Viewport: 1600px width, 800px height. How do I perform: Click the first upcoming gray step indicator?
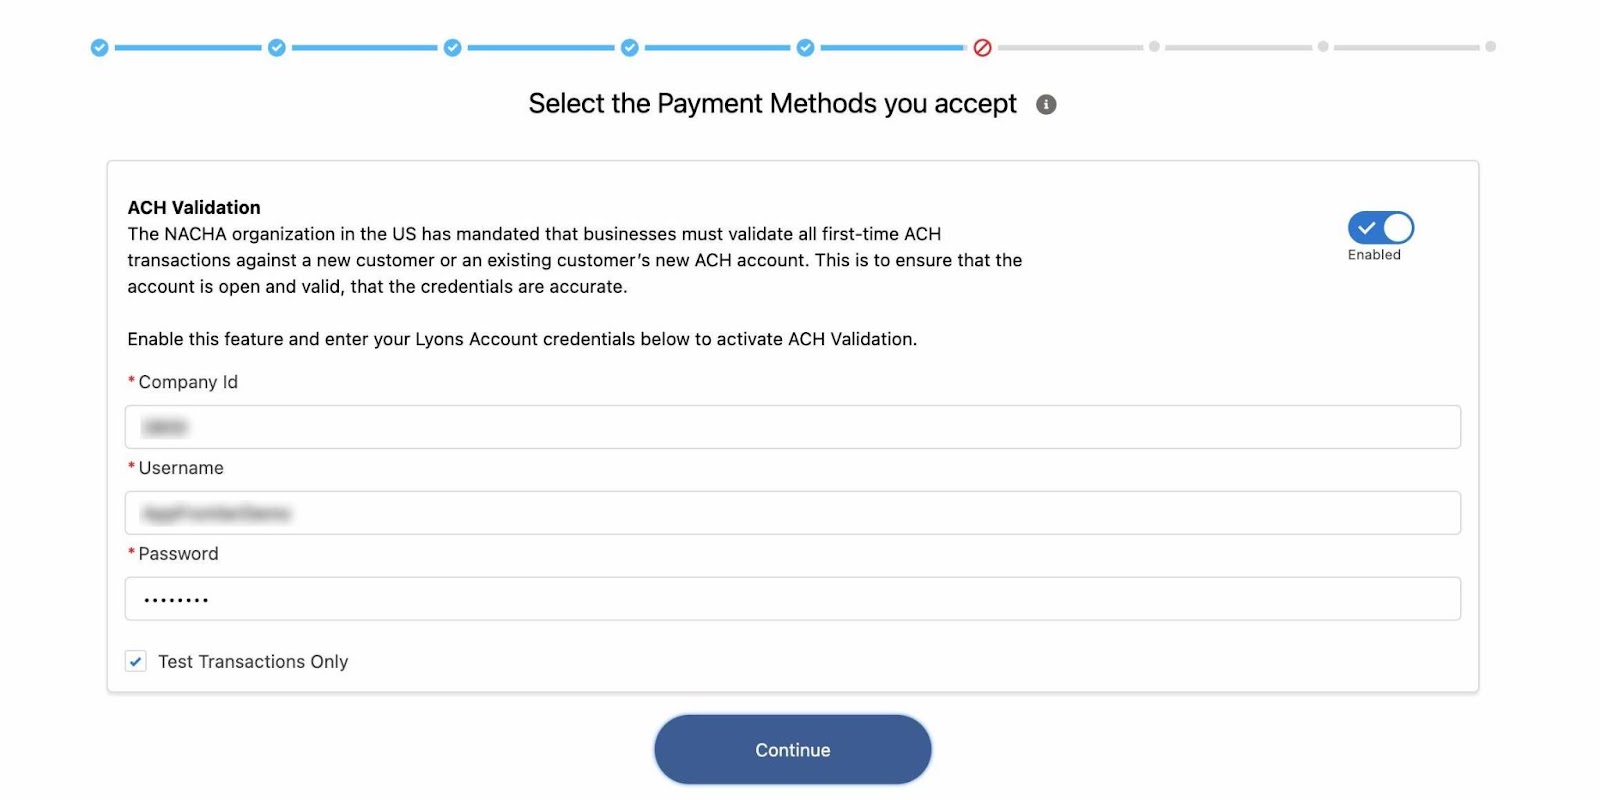[x=1156, y=46]
